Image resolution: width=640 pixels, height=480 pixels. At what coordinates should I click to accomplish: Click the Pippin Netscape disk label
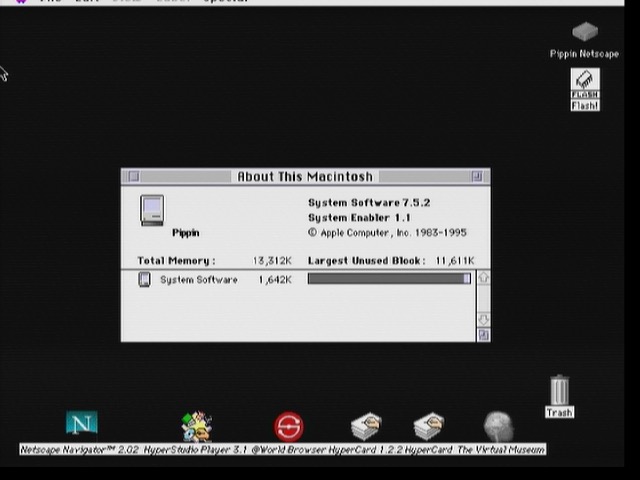[x=584, y=54]
